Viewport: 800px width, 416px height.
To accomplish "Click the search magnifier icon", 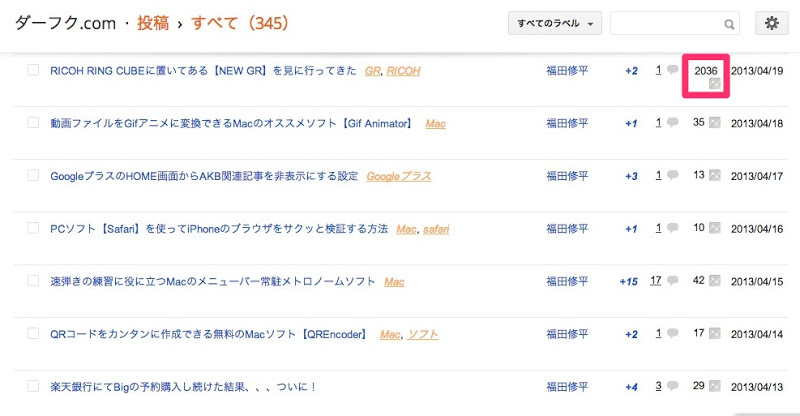I will click(x=729, y=24).
